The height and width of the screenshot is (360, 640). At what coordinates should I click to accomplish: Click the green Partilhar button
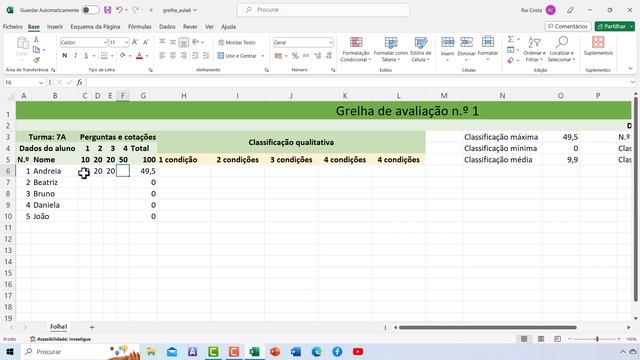pos(614,27)
